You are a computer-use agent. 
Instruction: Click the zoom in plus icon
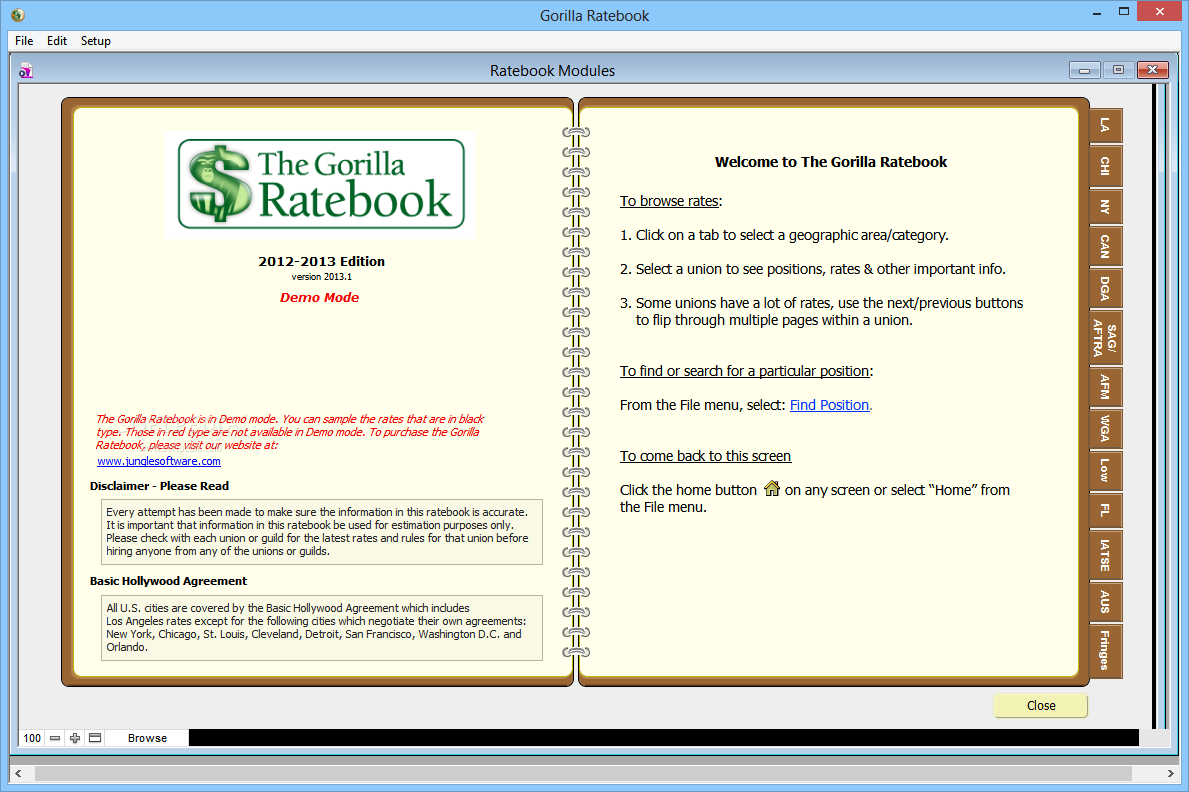74,738
